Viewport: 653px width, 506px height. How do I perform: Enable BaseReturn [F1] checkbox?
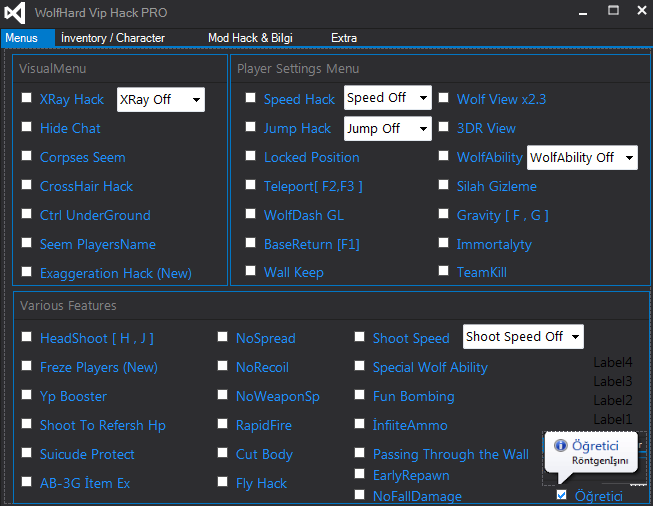point(250,243)
